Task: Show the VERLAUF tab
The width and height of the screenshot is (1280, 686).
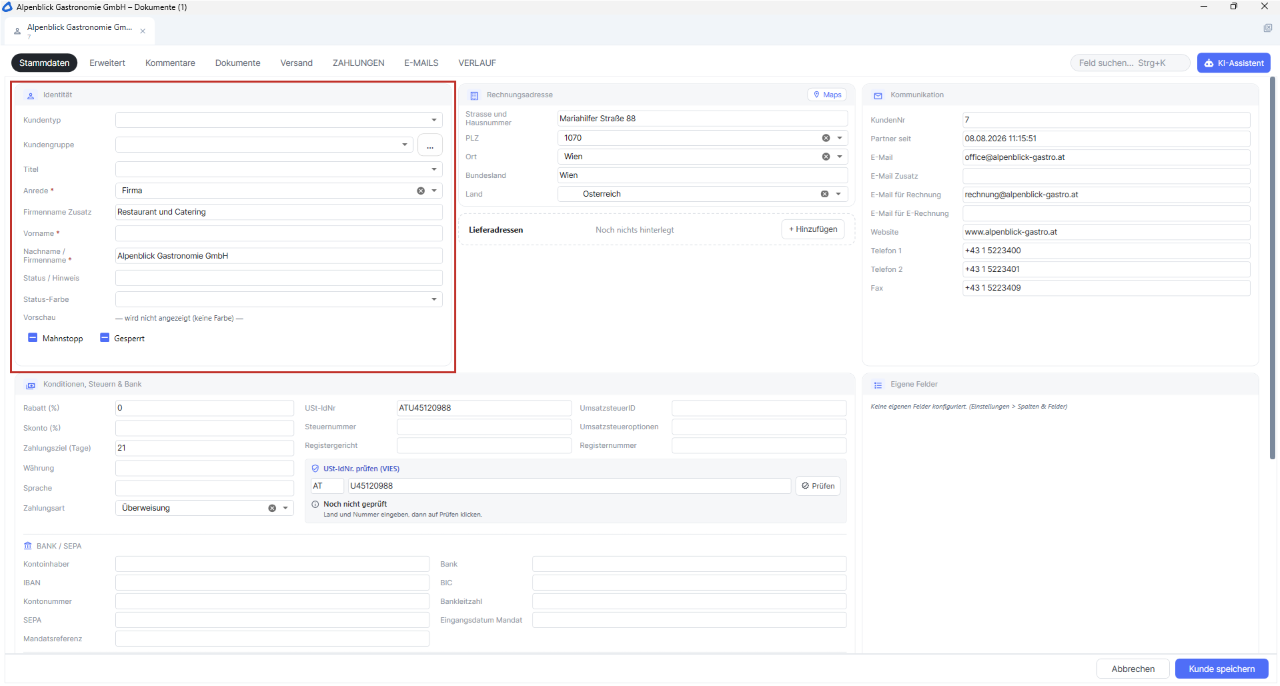Action: click(x=477, y=63)
